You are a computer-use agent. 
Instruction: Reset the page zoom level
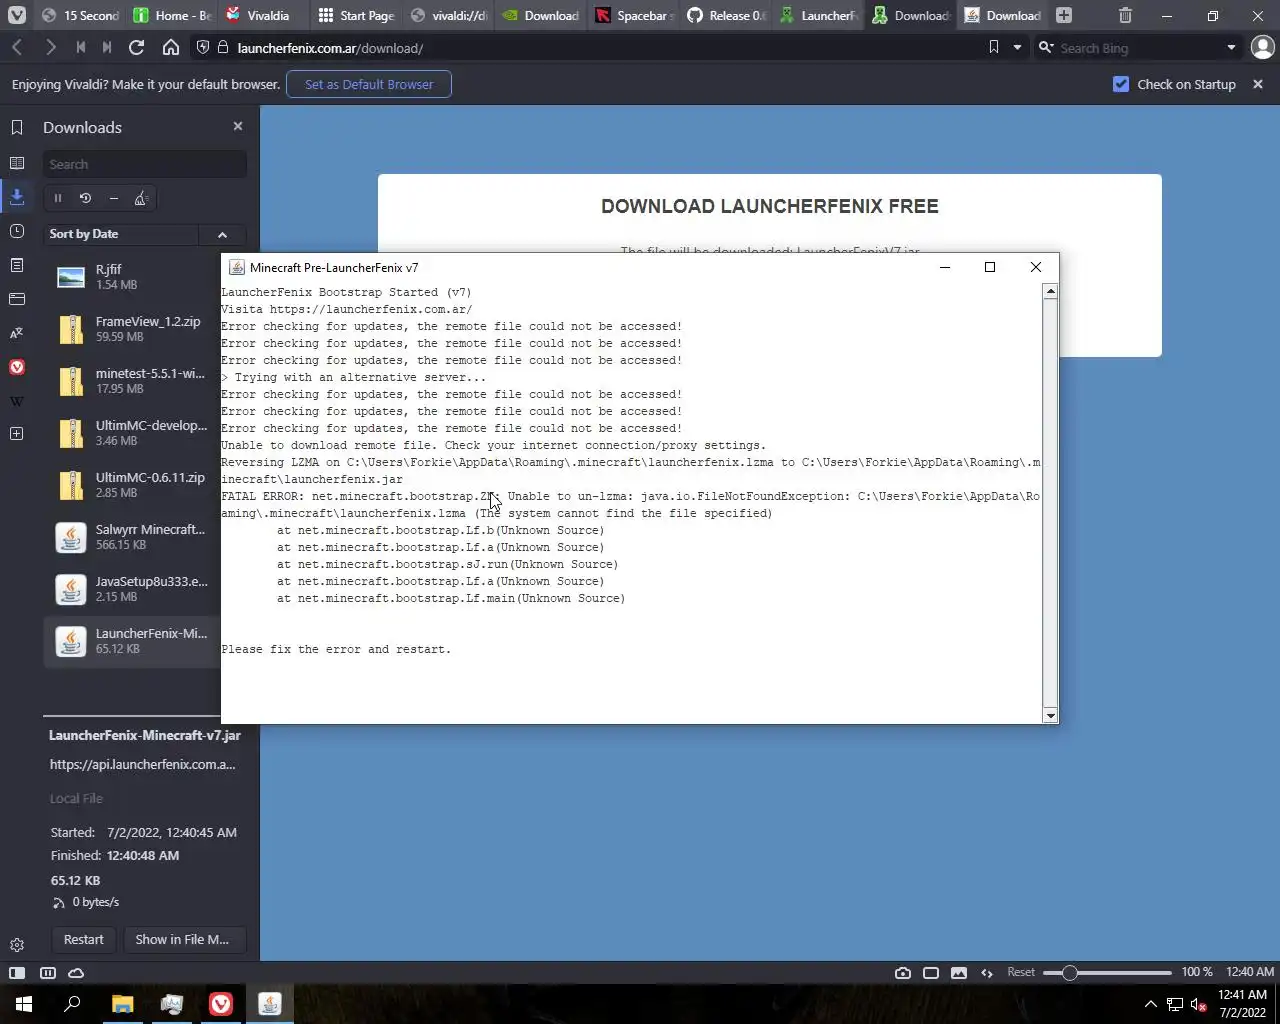(x=1021, y=972)
